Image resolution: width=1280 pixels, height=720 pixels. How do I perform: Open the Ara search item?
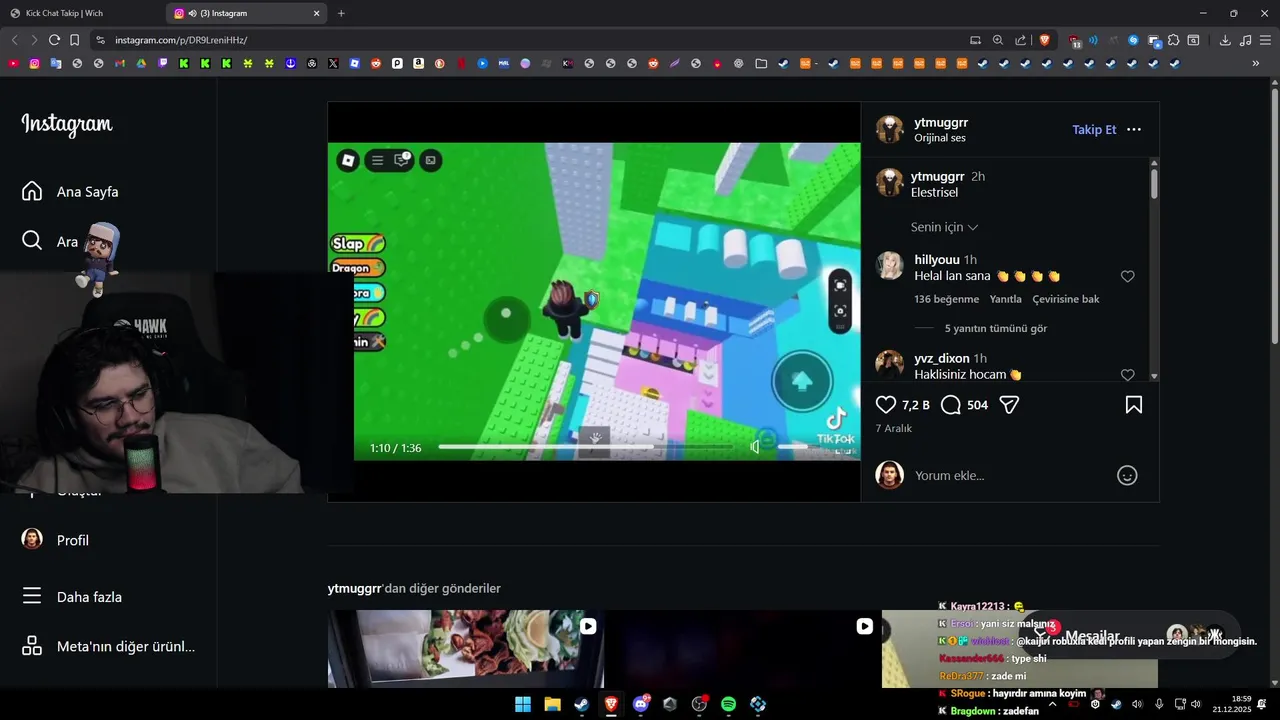50,241
